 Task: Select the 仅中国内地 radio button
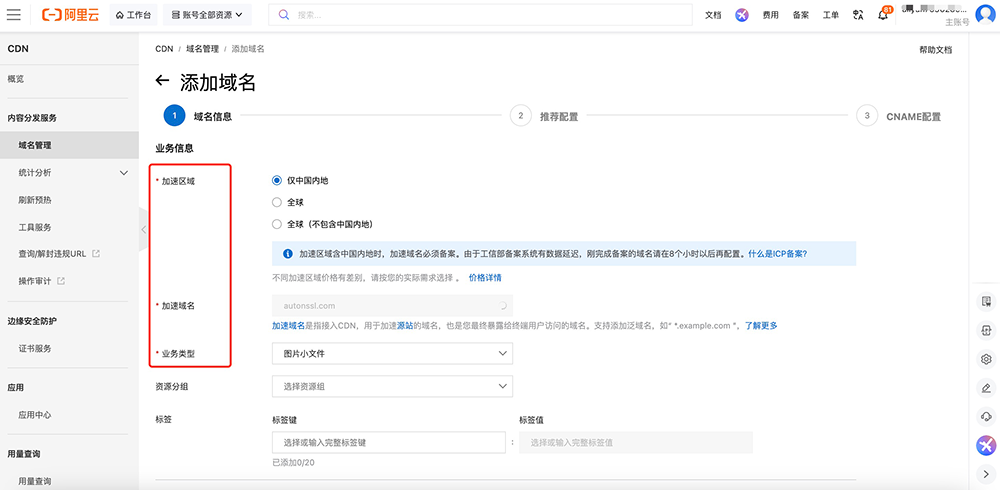pyautogui.click(x=277, y=181)
